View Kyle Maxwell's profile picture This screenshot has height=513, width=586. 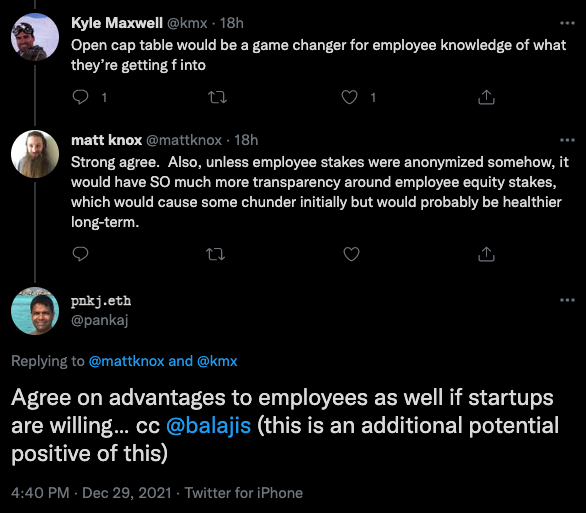click(x=35, y=37)
